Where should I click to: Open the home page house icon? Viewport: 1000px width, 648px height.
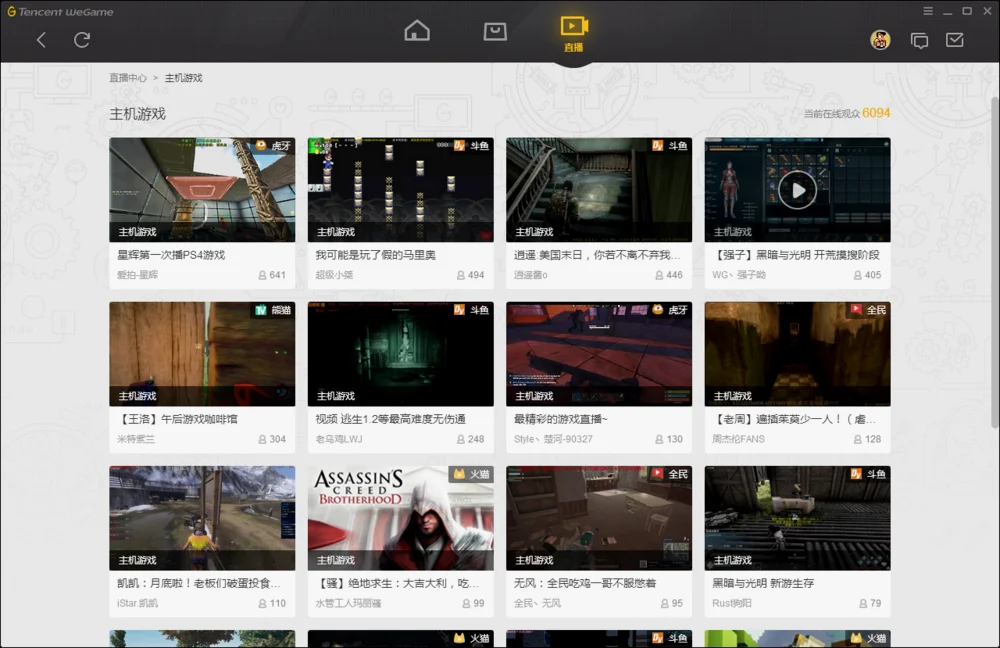coord(417,31)
